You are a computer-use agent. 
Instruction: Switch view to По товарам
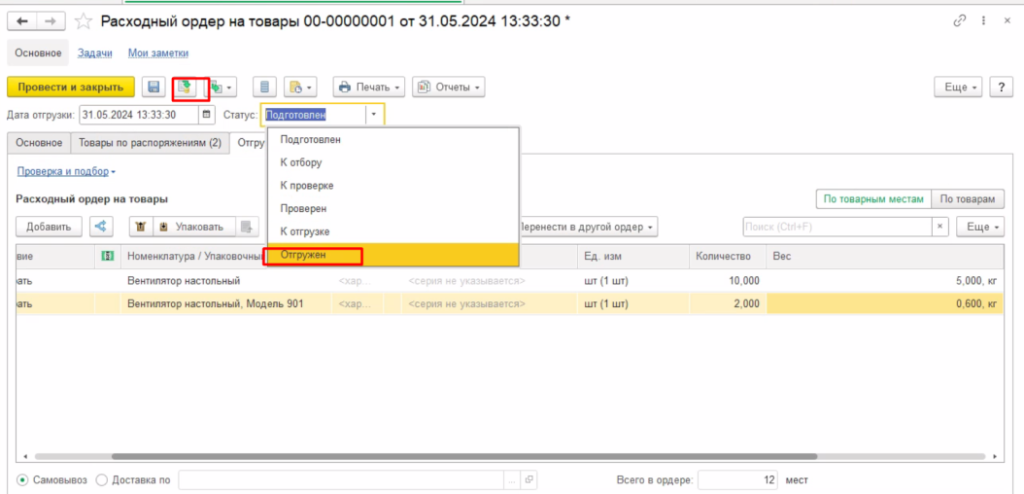coord(969,200)
